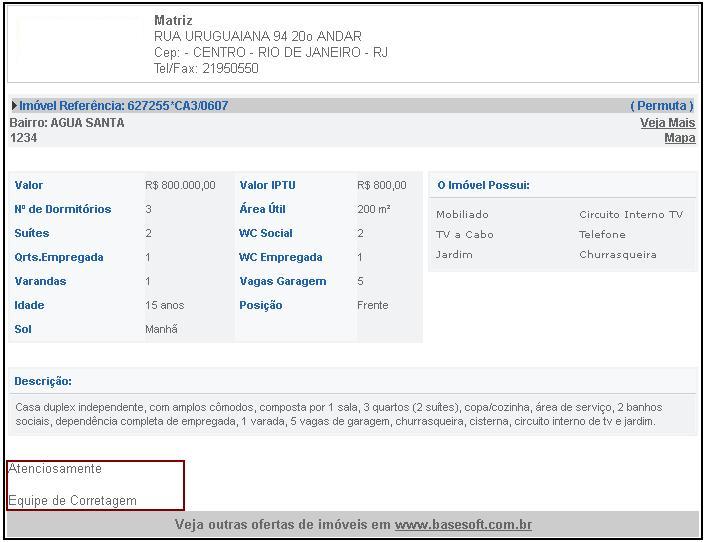This screenshot has width=706, height=542.
Task: Open the Veja Mais link
Action: (667, 123)
